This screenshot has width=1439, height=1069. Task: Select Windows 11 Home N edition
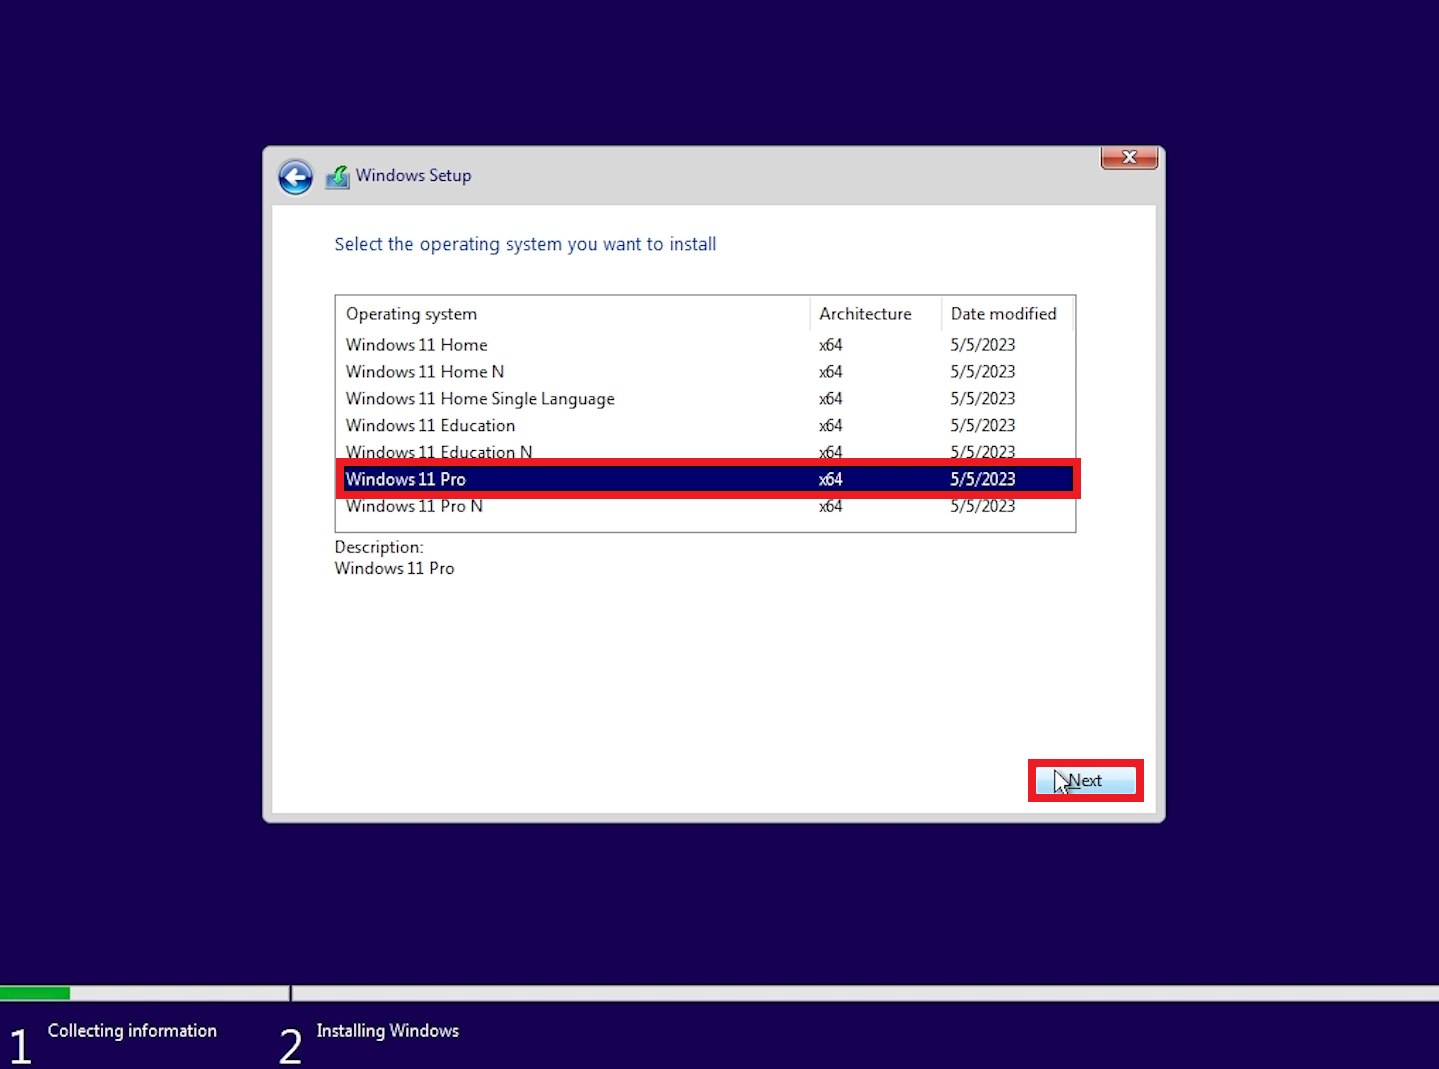(424, 371)
